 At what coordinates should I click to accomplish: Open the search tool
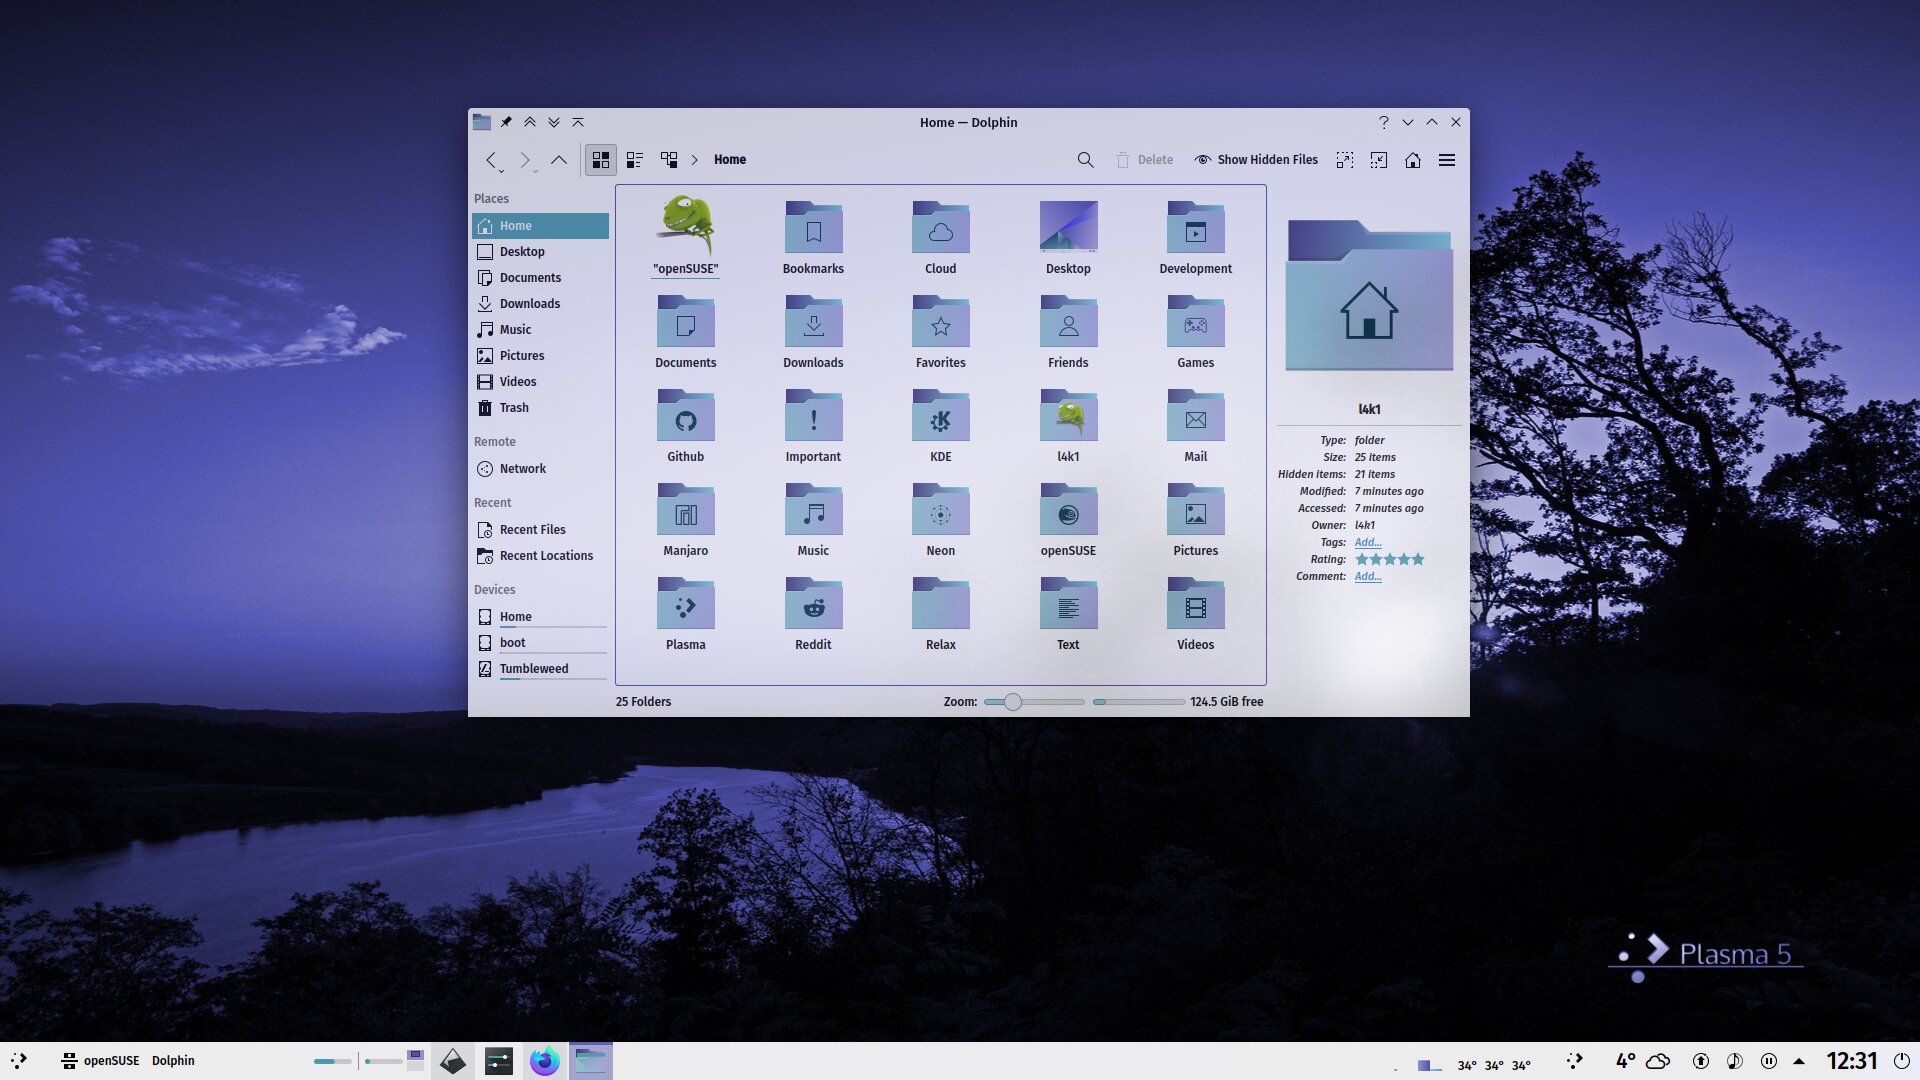pos(1085,160)
